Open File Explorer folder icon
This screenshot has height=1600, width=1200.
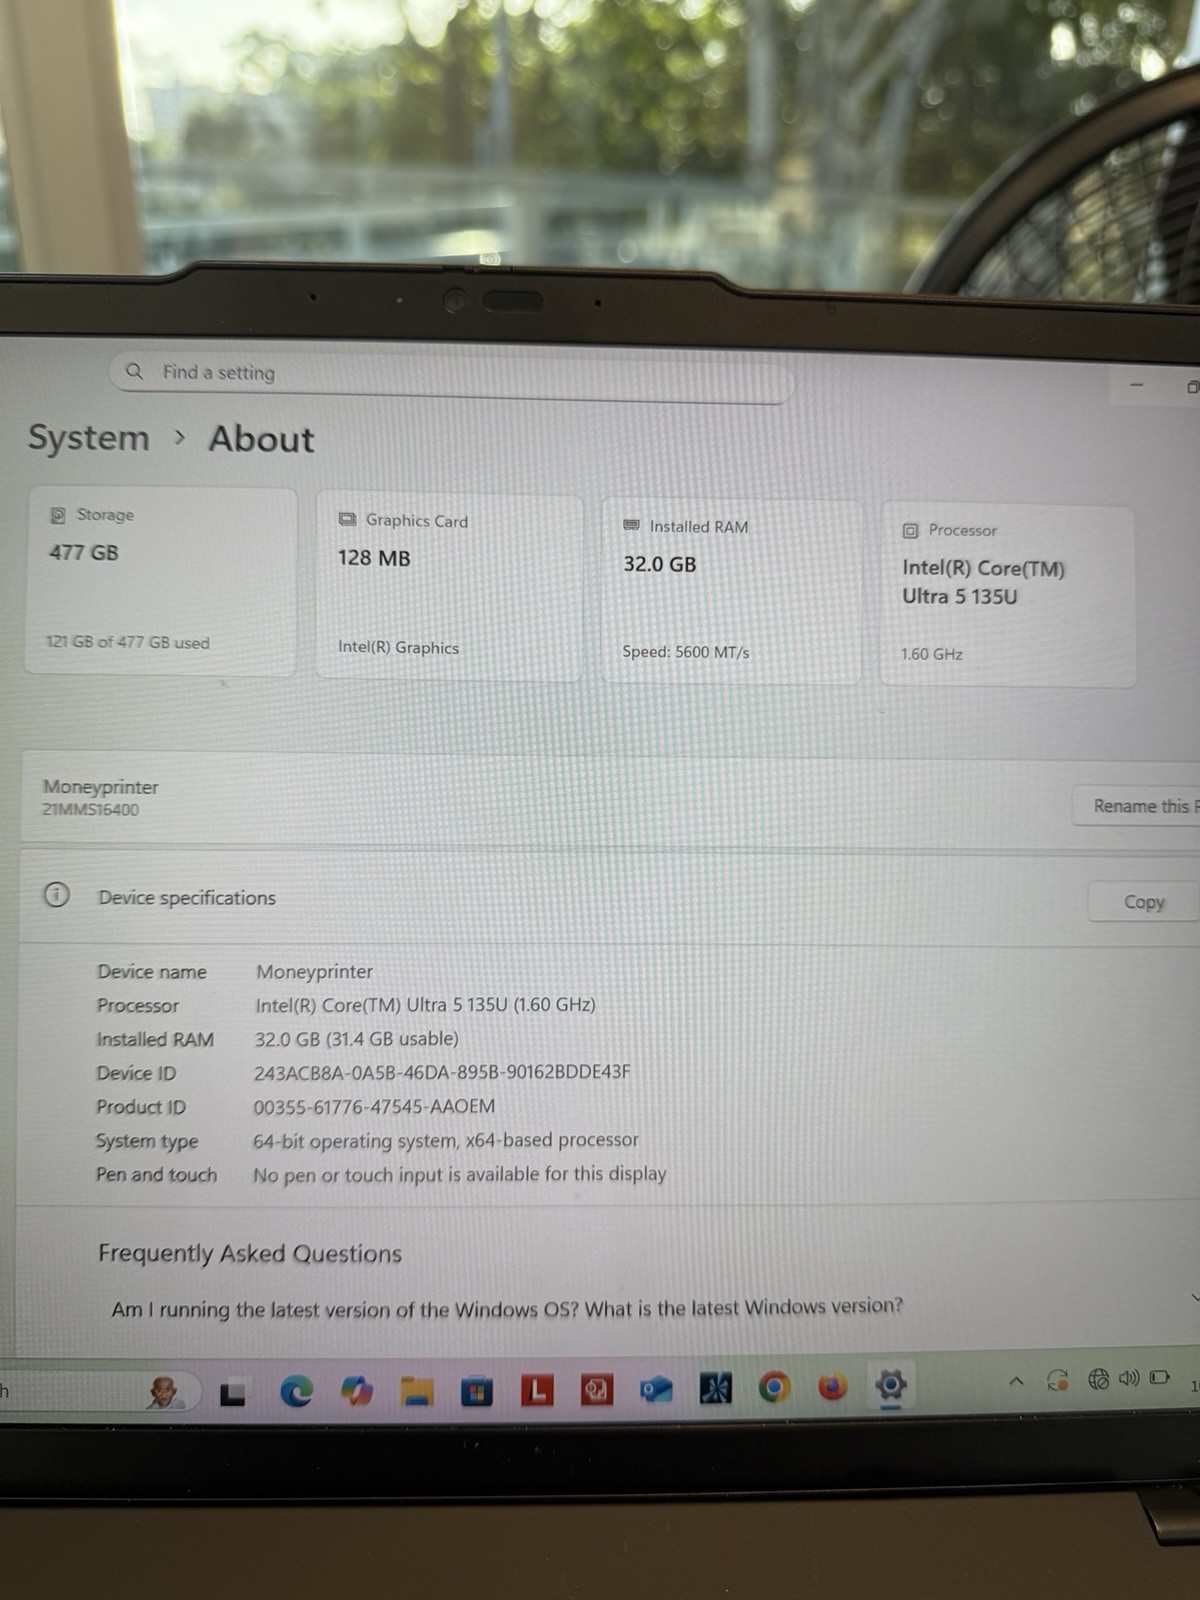click(x=417, y=1391)
